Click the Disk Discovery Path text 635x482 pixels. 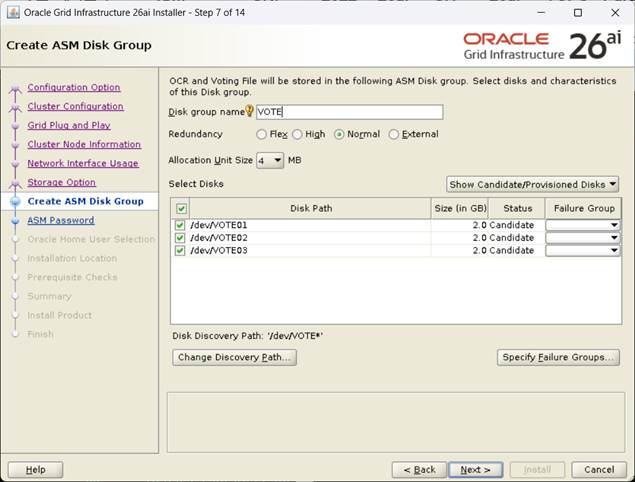click(247, 336)
